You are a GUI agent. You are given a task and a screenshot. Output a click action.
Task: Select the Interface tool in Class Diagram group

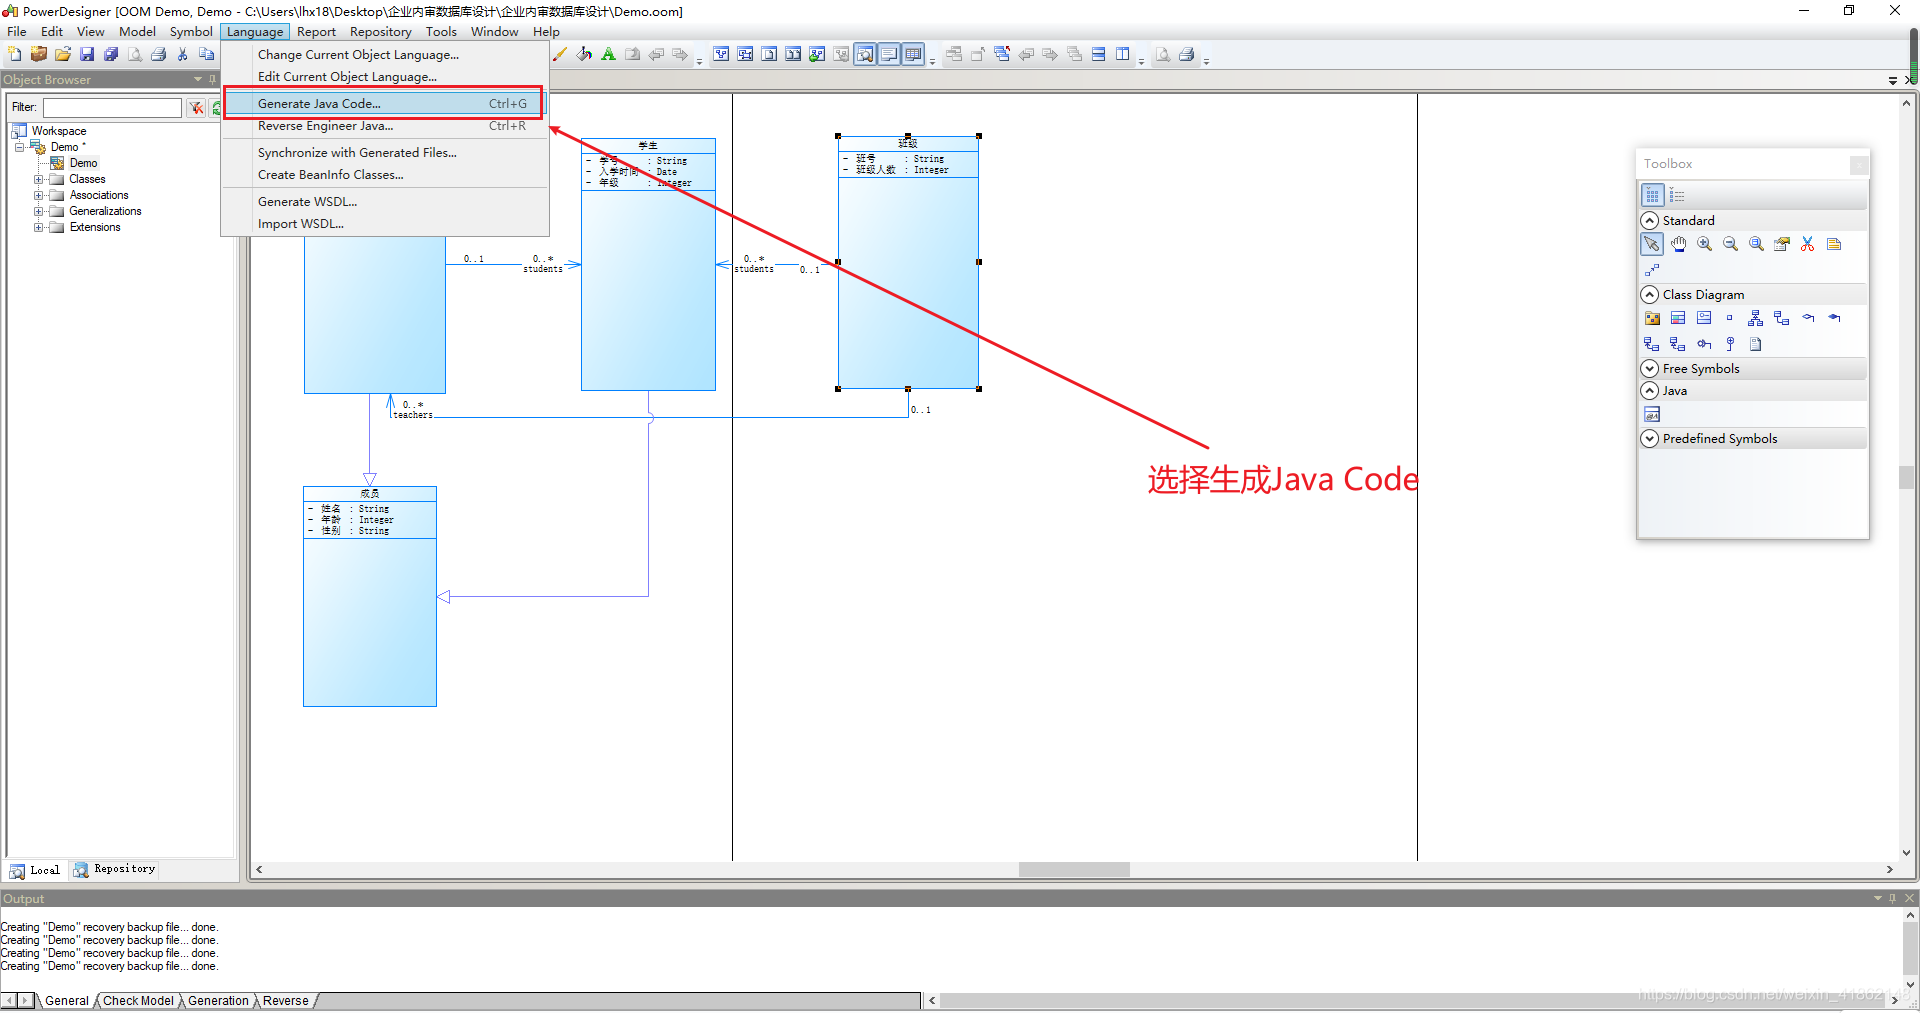pos(1704,318)
